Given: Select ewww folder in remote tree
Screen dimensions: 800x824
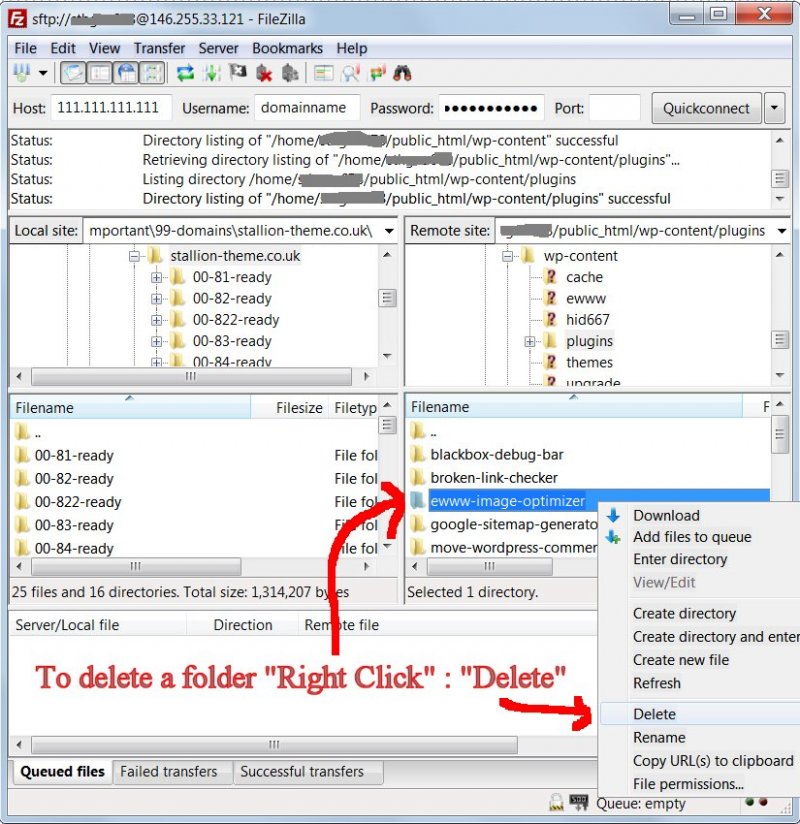Looking at the screenshot, I should 586,298.
